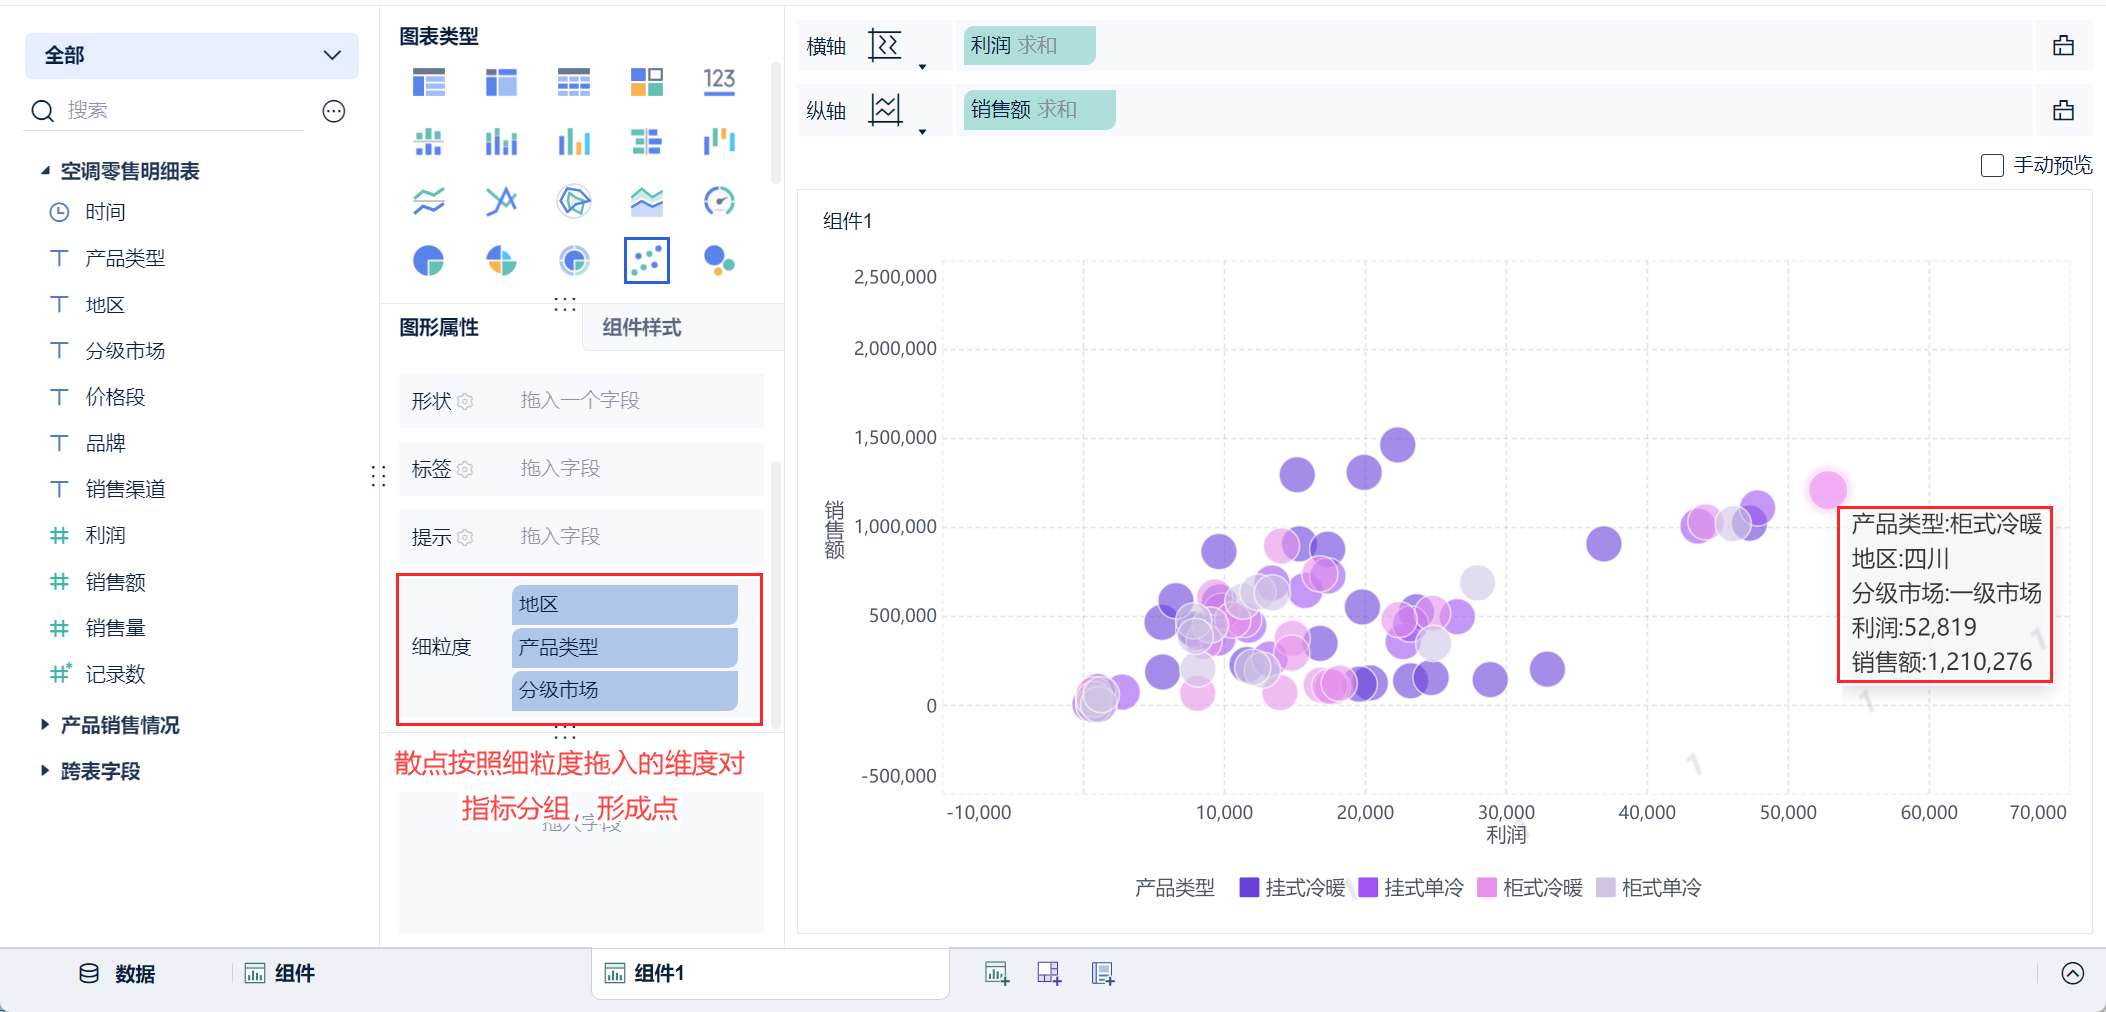
Task: Click the 挂式冷暖 legend color swatch
Action: point(1249,887)
